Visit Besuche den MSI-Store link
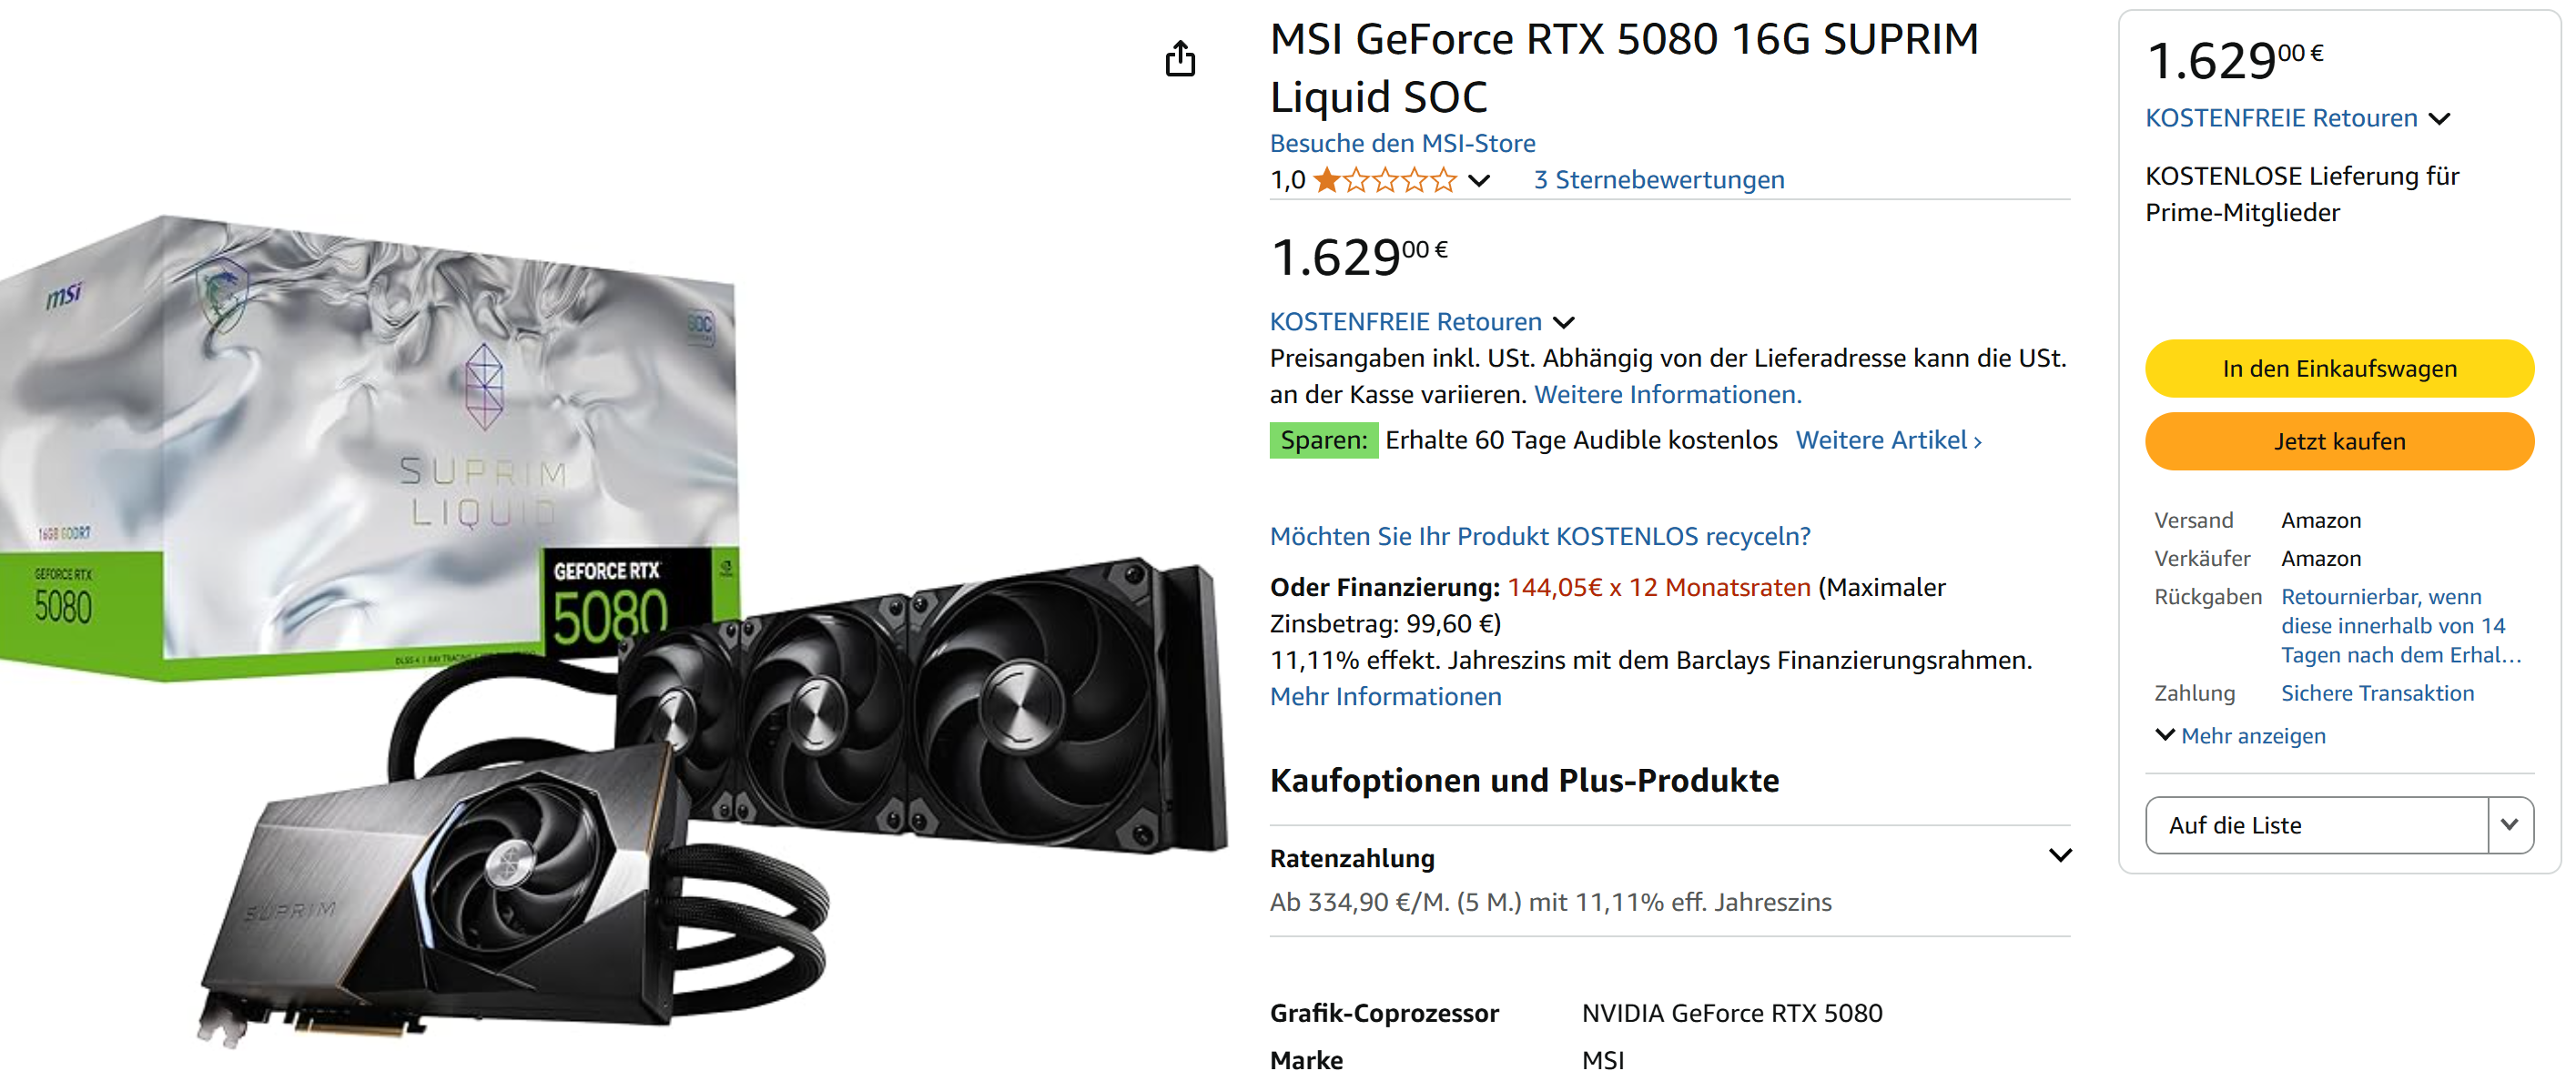Viewport: 2576px width, 1081px height. 1402,143
